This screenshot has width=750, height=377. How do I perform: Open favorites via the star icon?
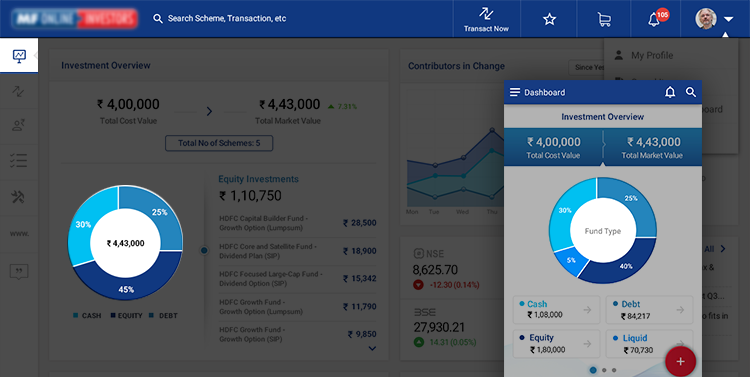(x=549, y=19)
